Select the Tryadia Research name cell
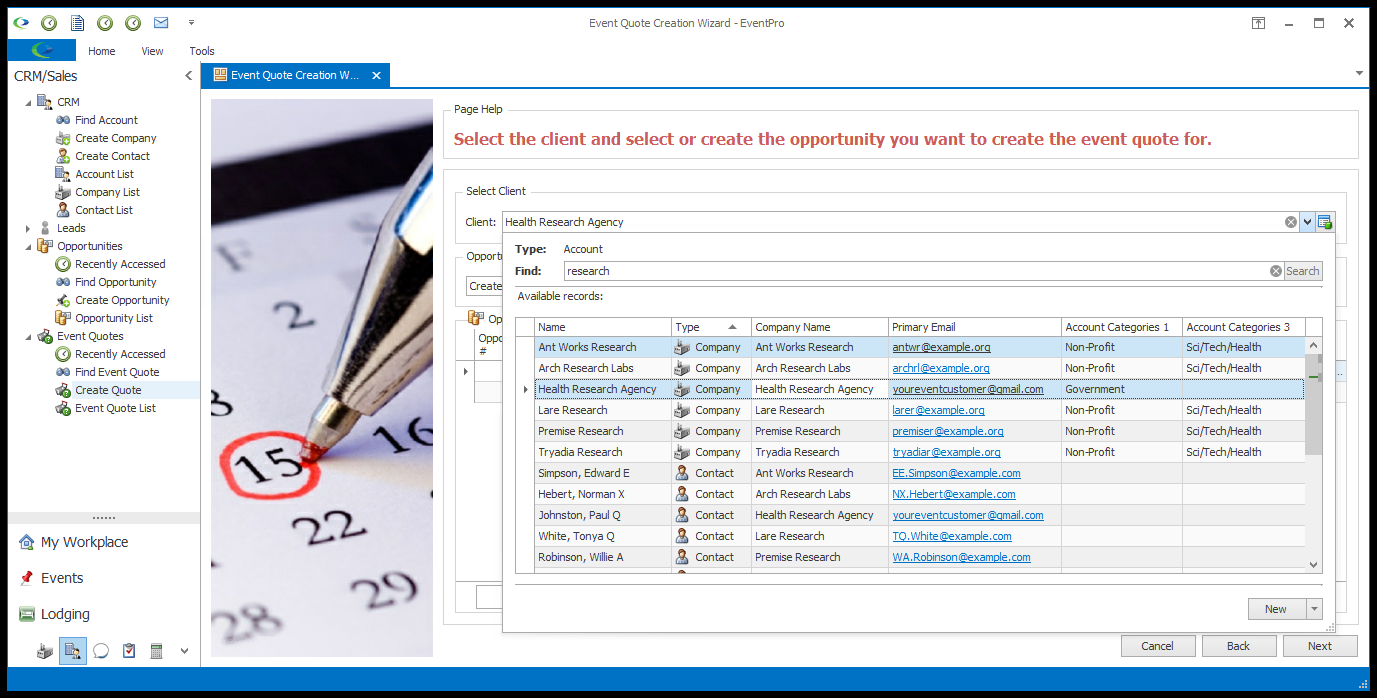This screenshot has width=1377, height=698. point(603,452)
